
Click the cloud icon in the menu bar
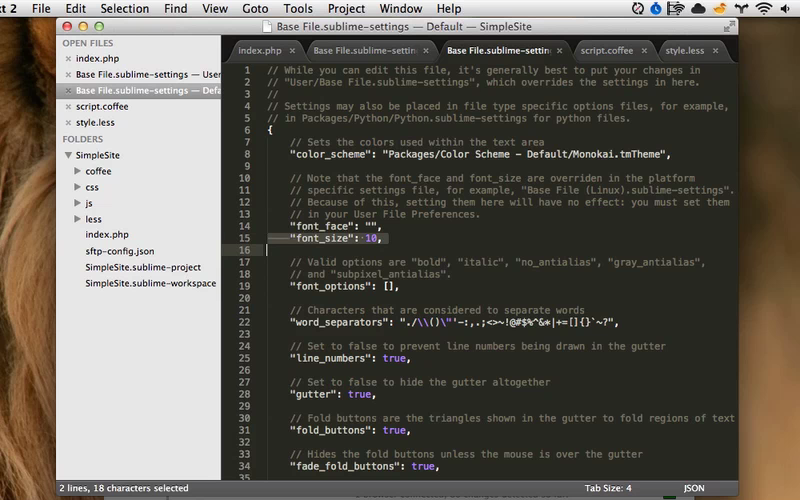click(698, 8)
